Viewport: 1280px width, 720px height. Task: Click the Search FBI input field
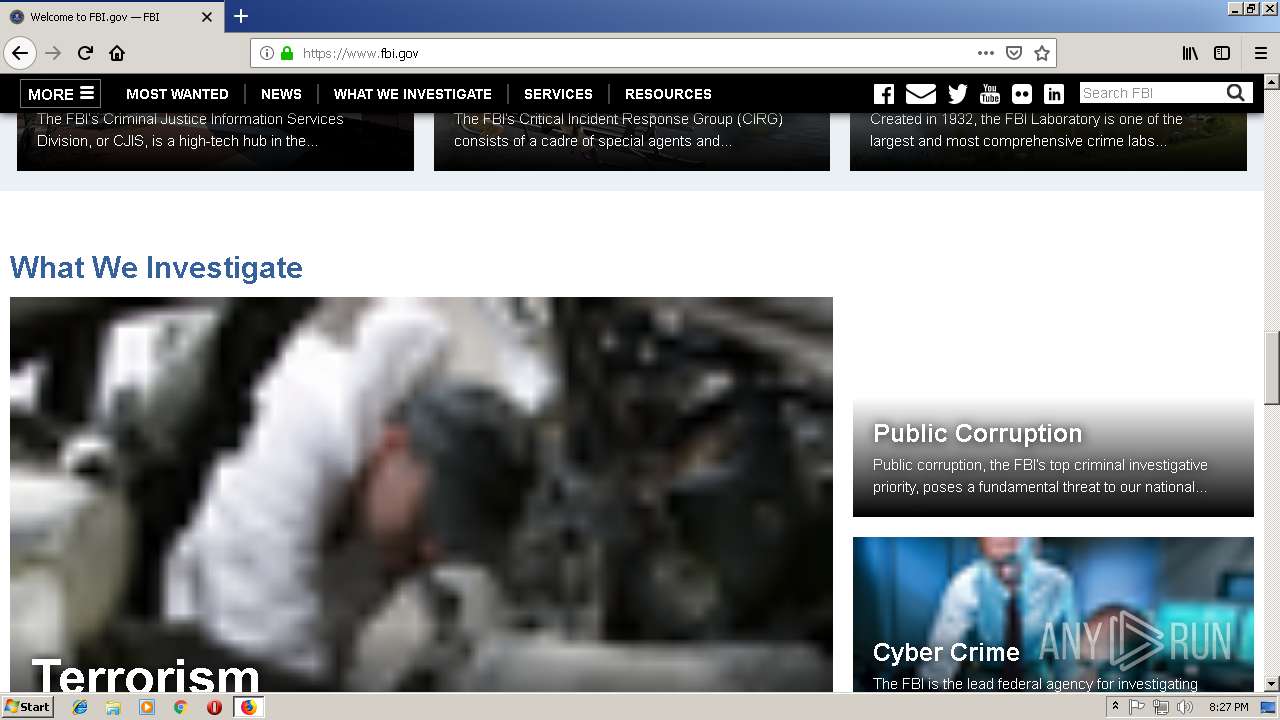(1152, 93)
